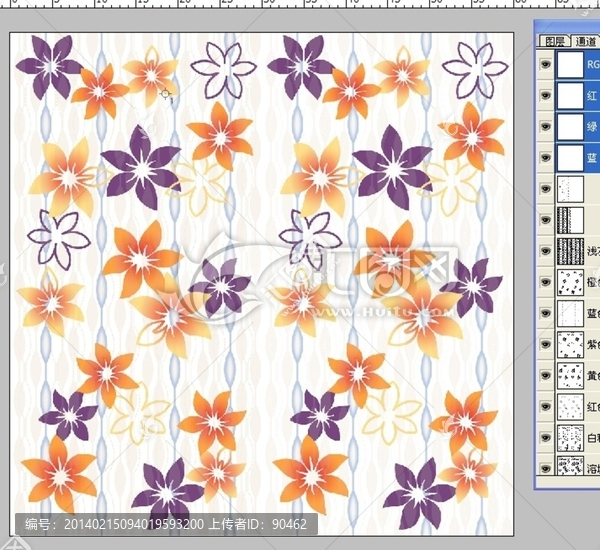Screen dimensions: 600x550
Task: Hide the 白 channel eye icon
Action: pos(546,437)
